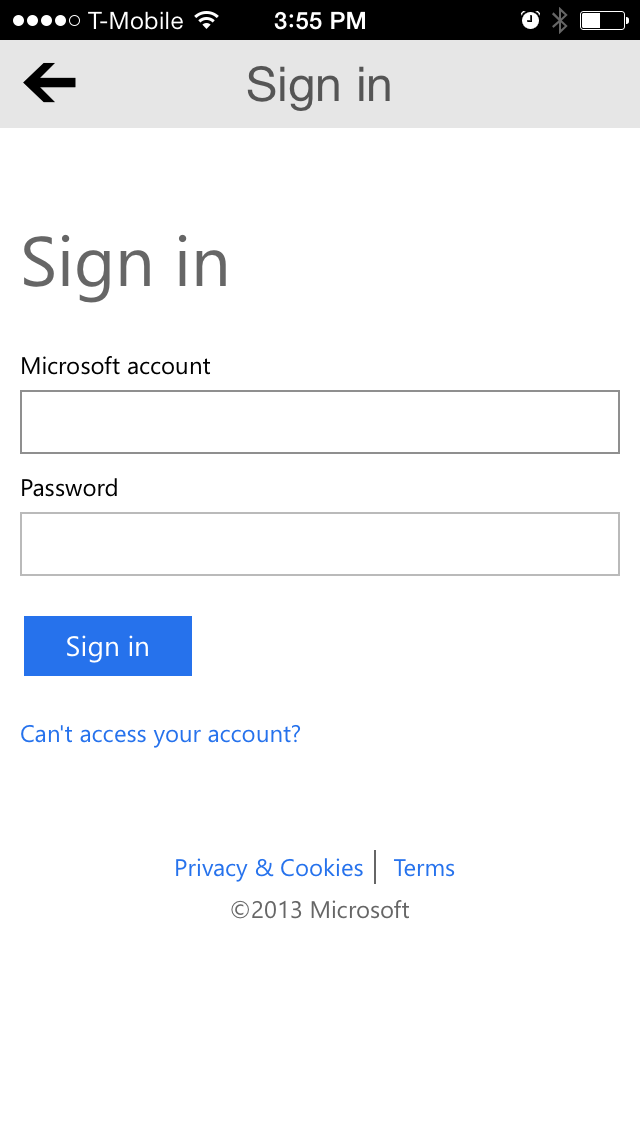
Task: Tap the alarm clock status icon
Action: pos(530,20)
